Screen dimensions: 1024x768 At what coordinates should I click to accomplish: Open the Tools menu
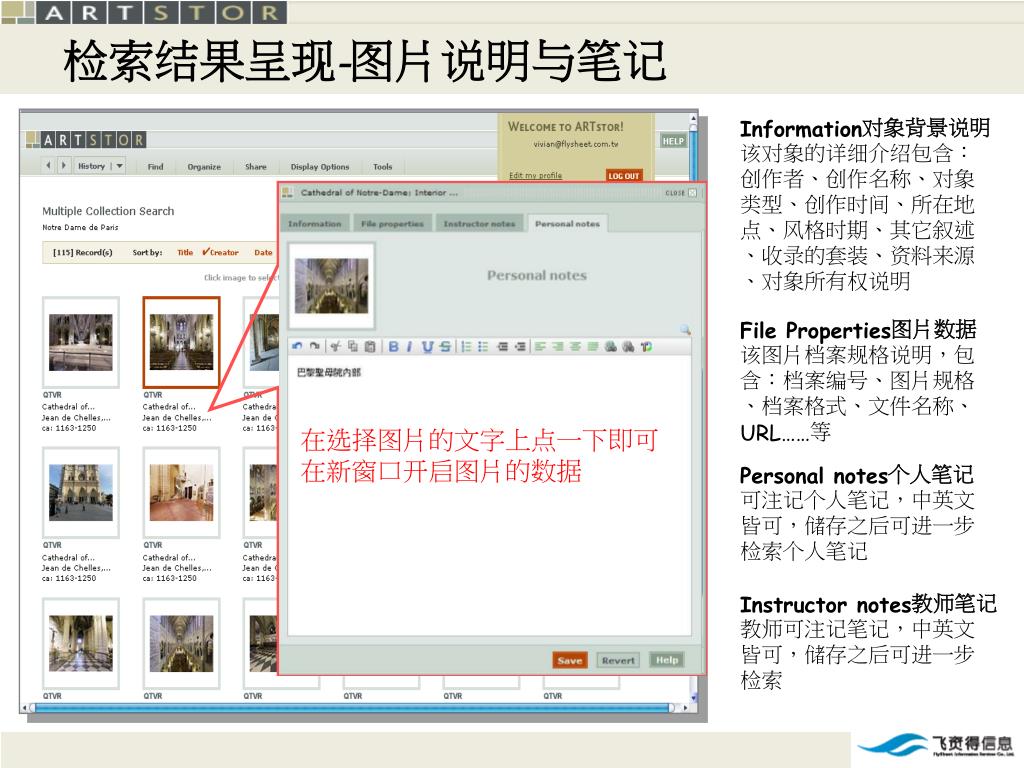click(383, 167)
